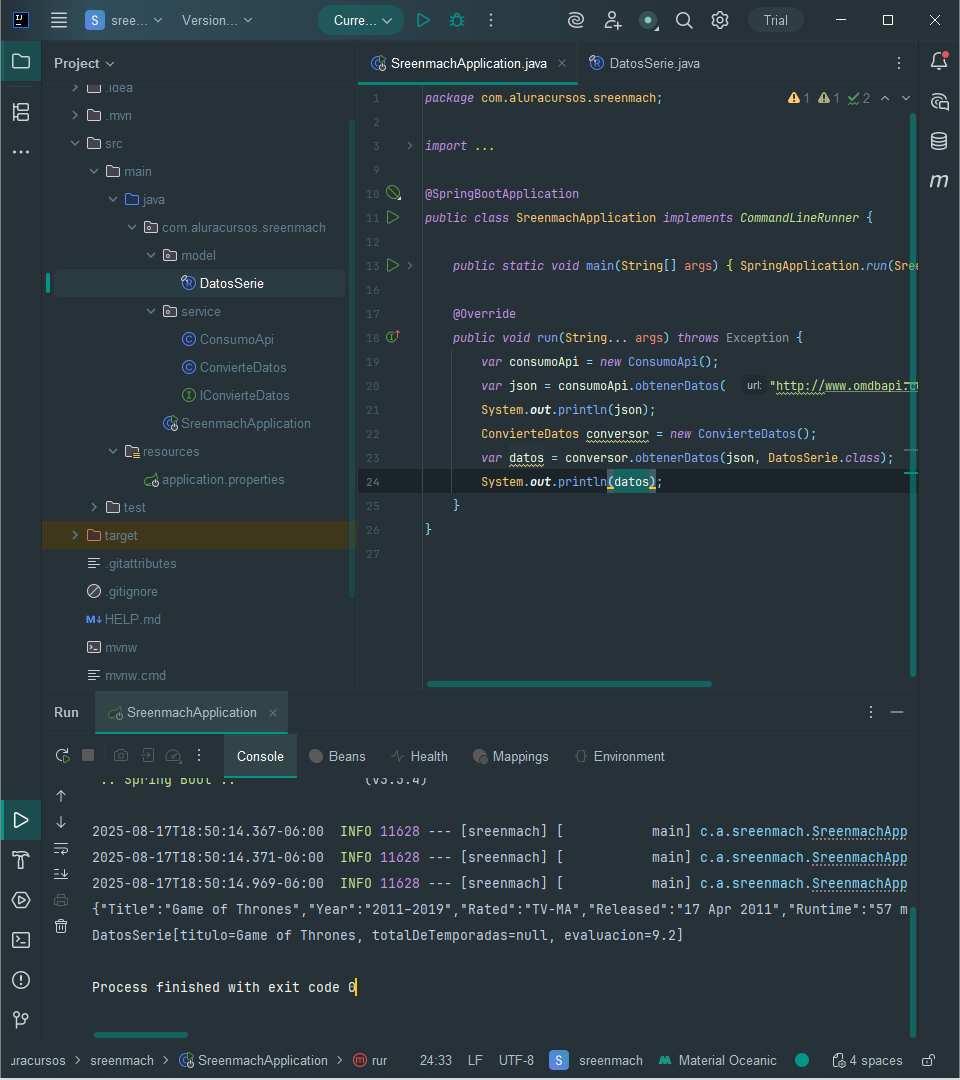Screen dimensions: 960x1080
Task: Collapse the model package
Action: tap(151, 255)
